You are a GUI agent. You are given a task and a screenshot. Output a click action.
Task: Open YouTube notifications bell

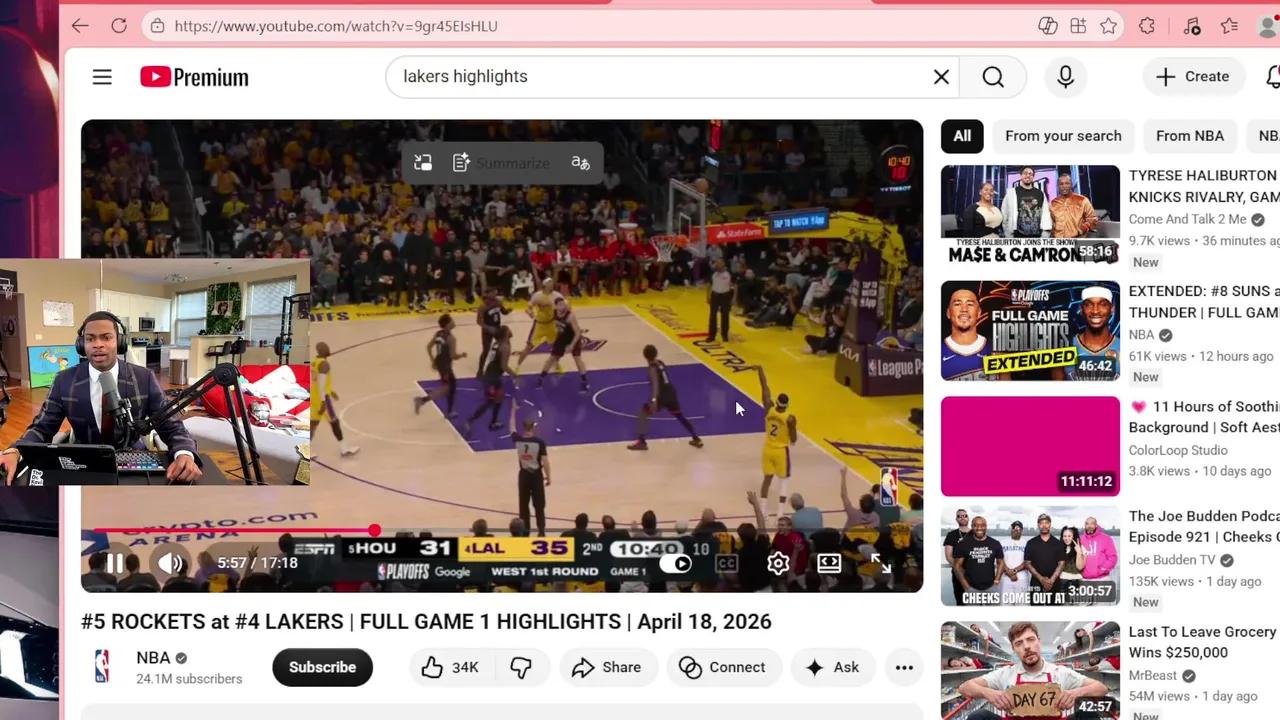tap(1272, 77)
